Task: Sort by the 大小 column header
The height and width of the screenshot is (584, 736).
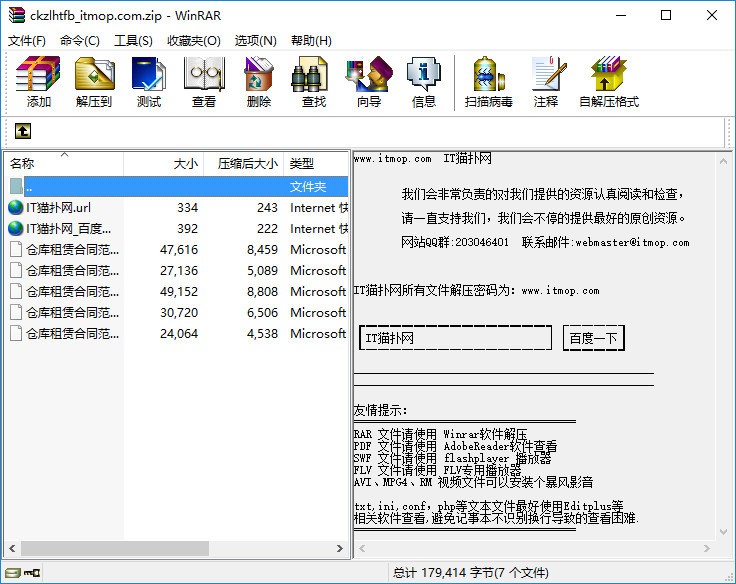Action: (163, 164)
